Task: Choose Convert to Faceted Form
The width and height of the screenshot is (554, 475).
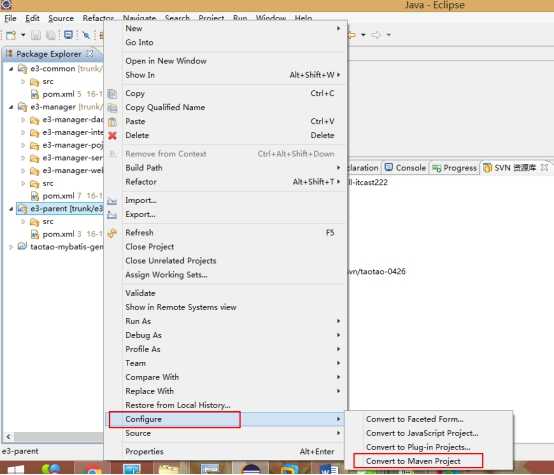Action: [429, 419]
